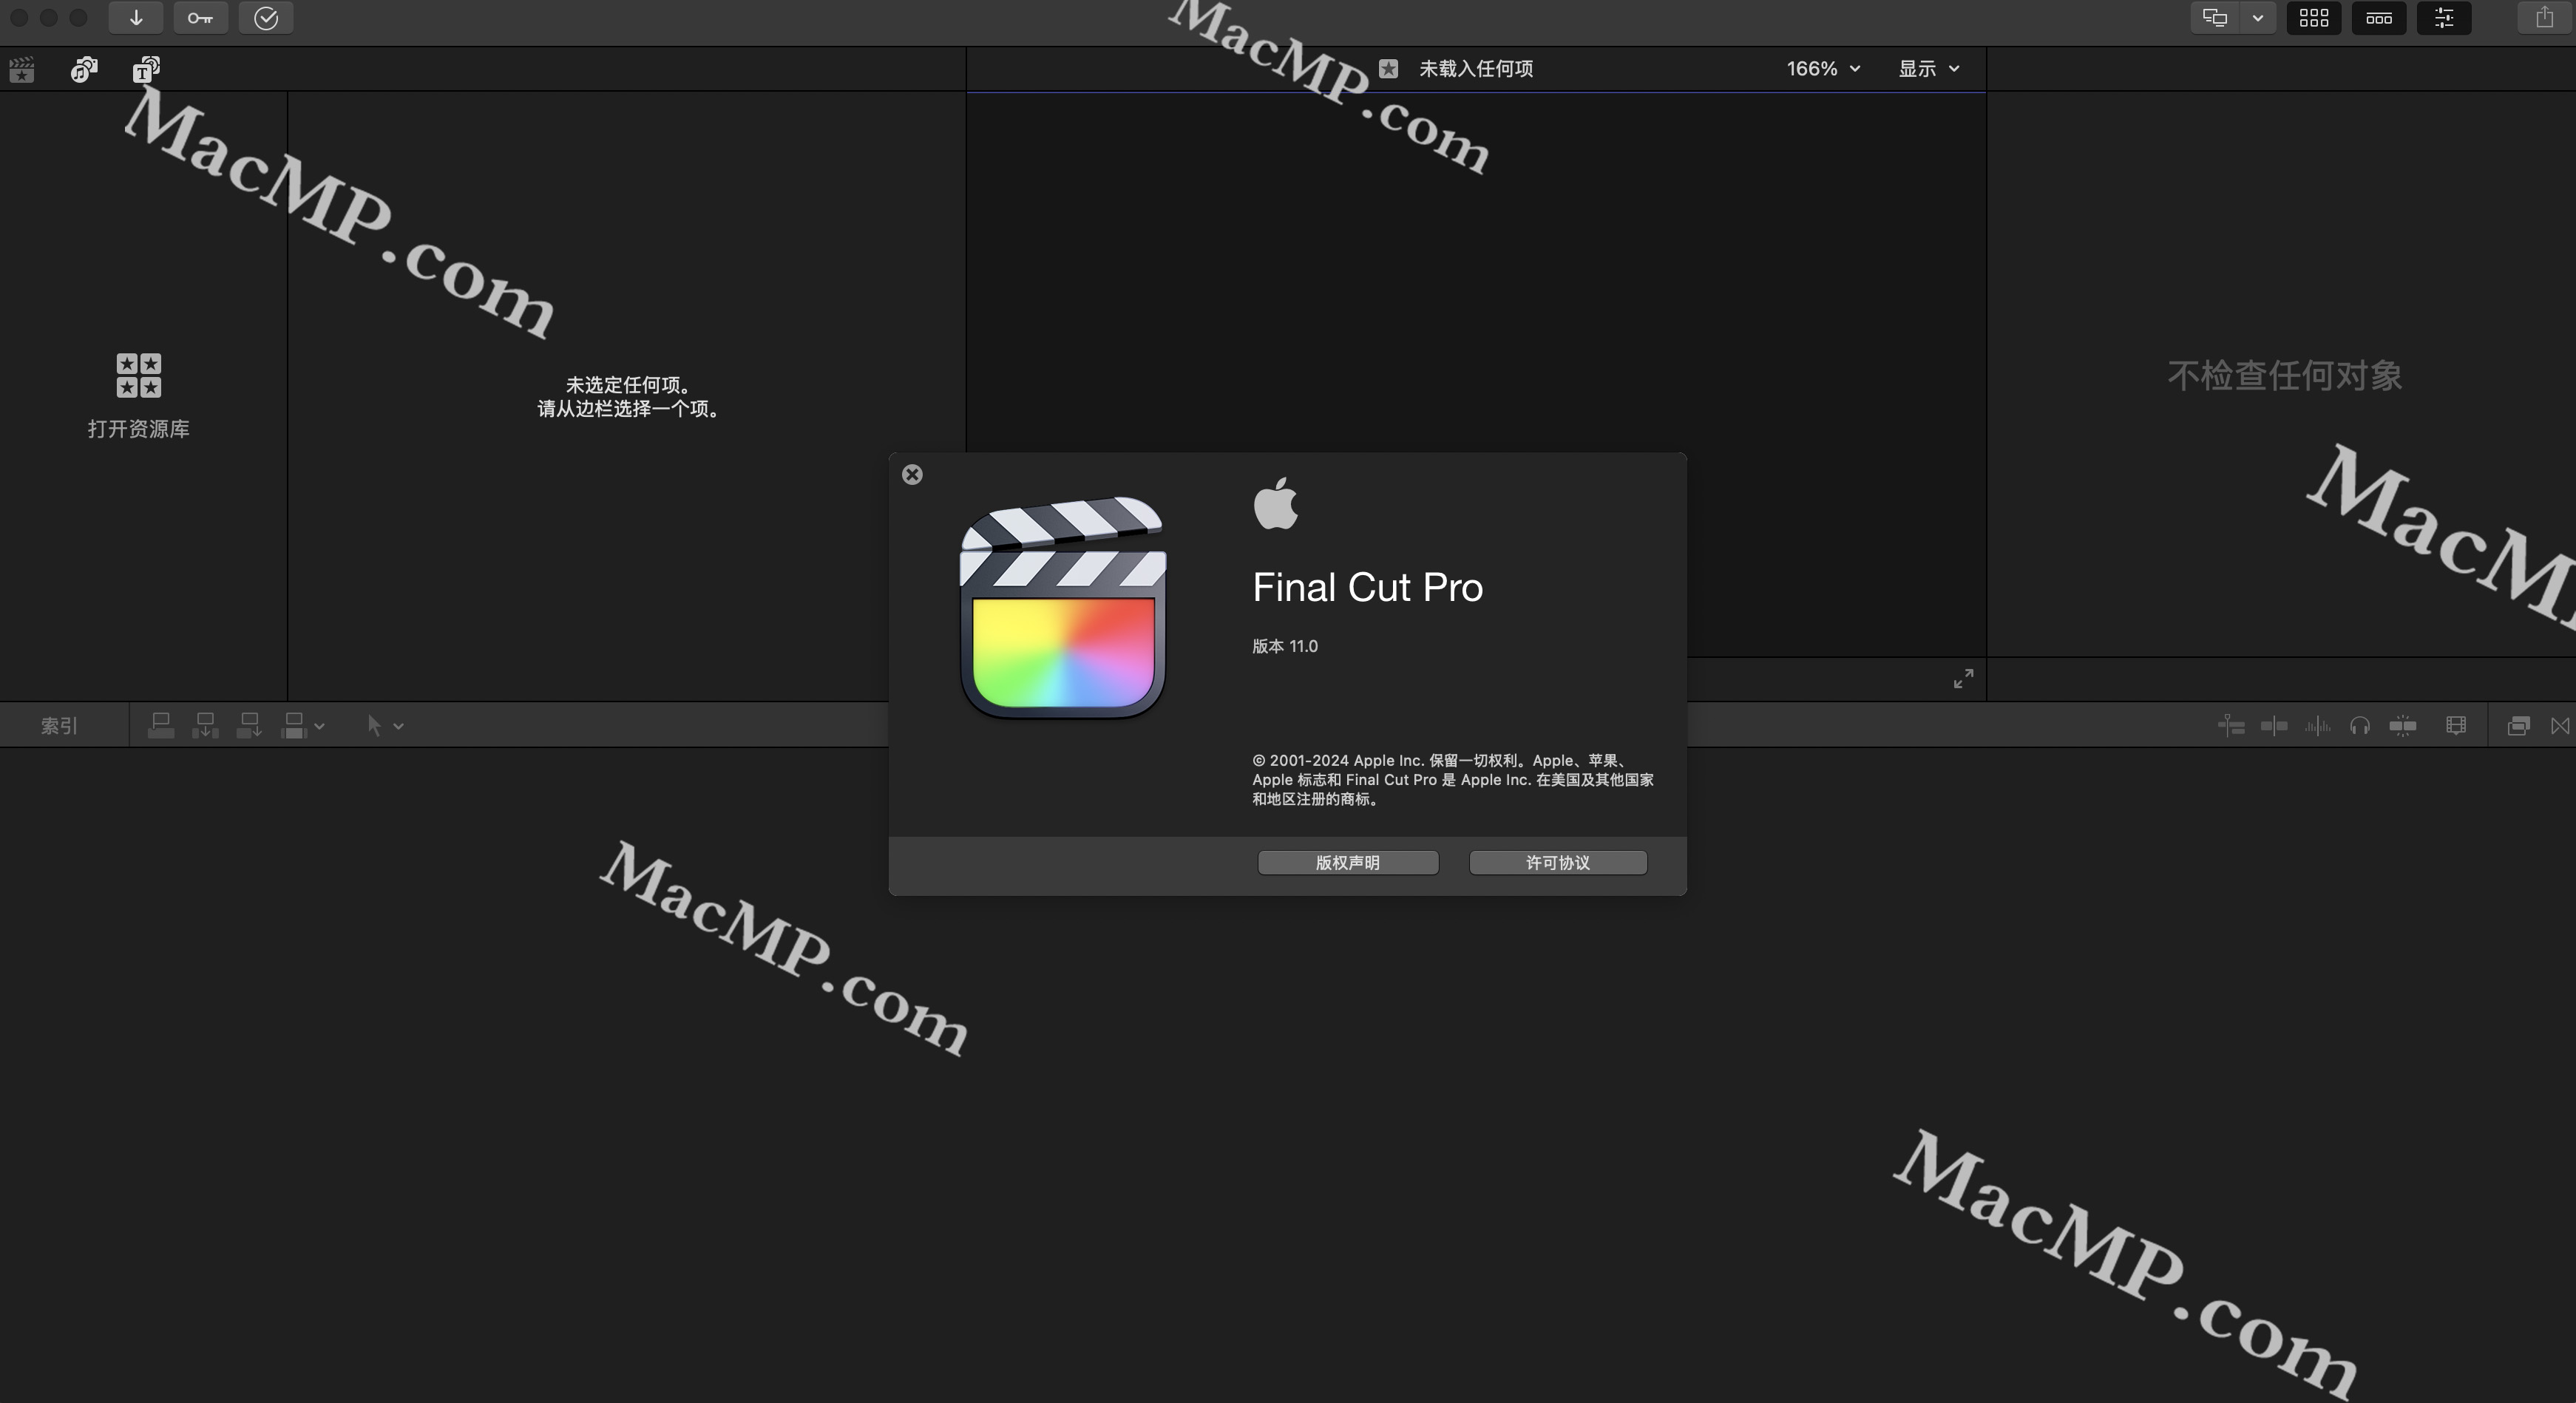Click the Share export button
This screenshot has height=1403, width=2576.
2544,18
